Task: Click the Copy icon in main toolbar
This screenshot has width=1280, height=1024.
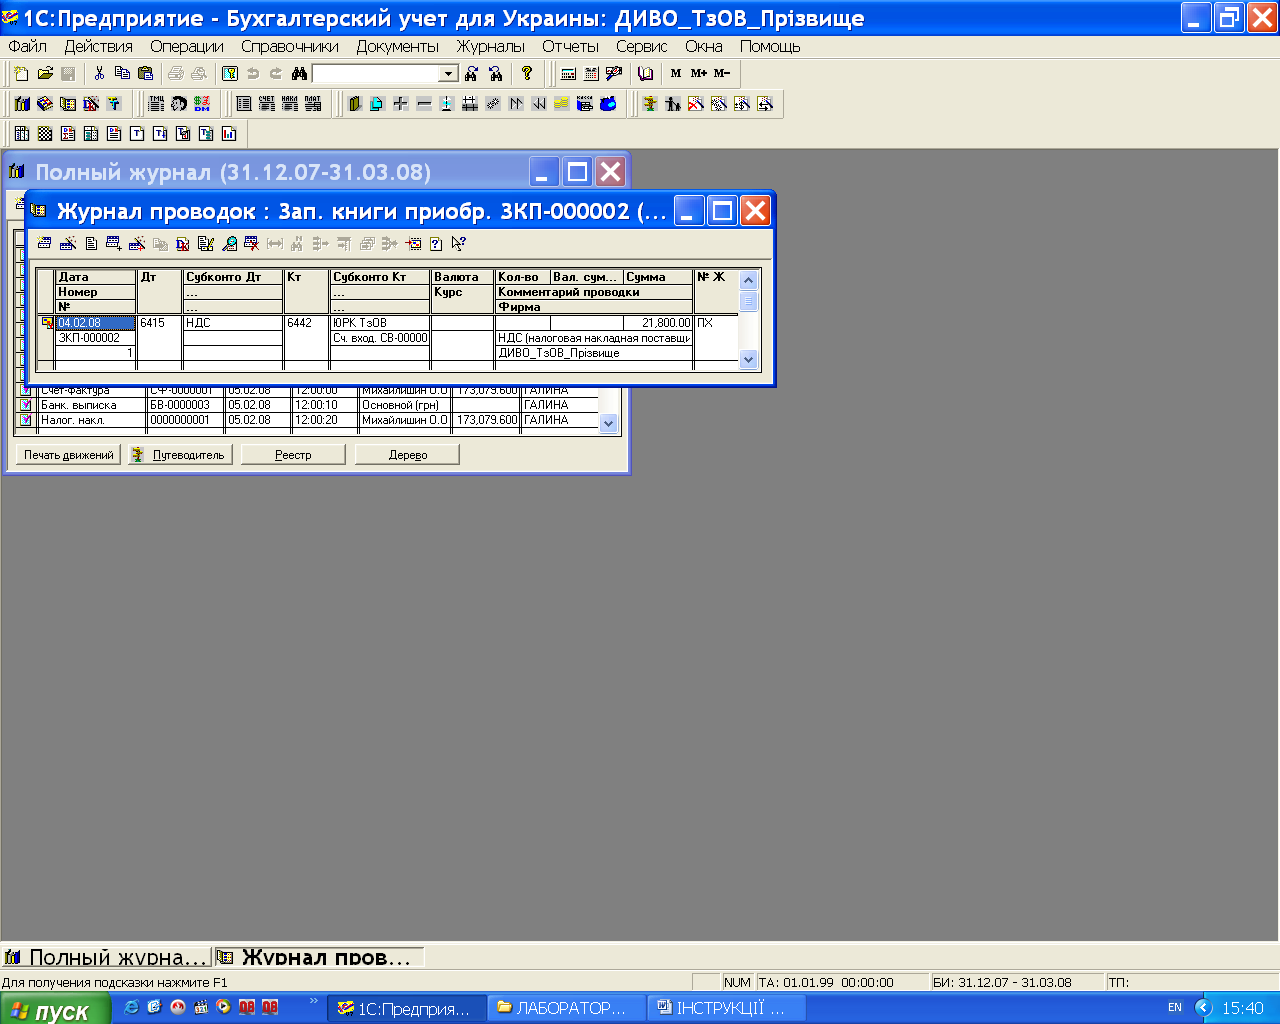Action: click(122, 73)
